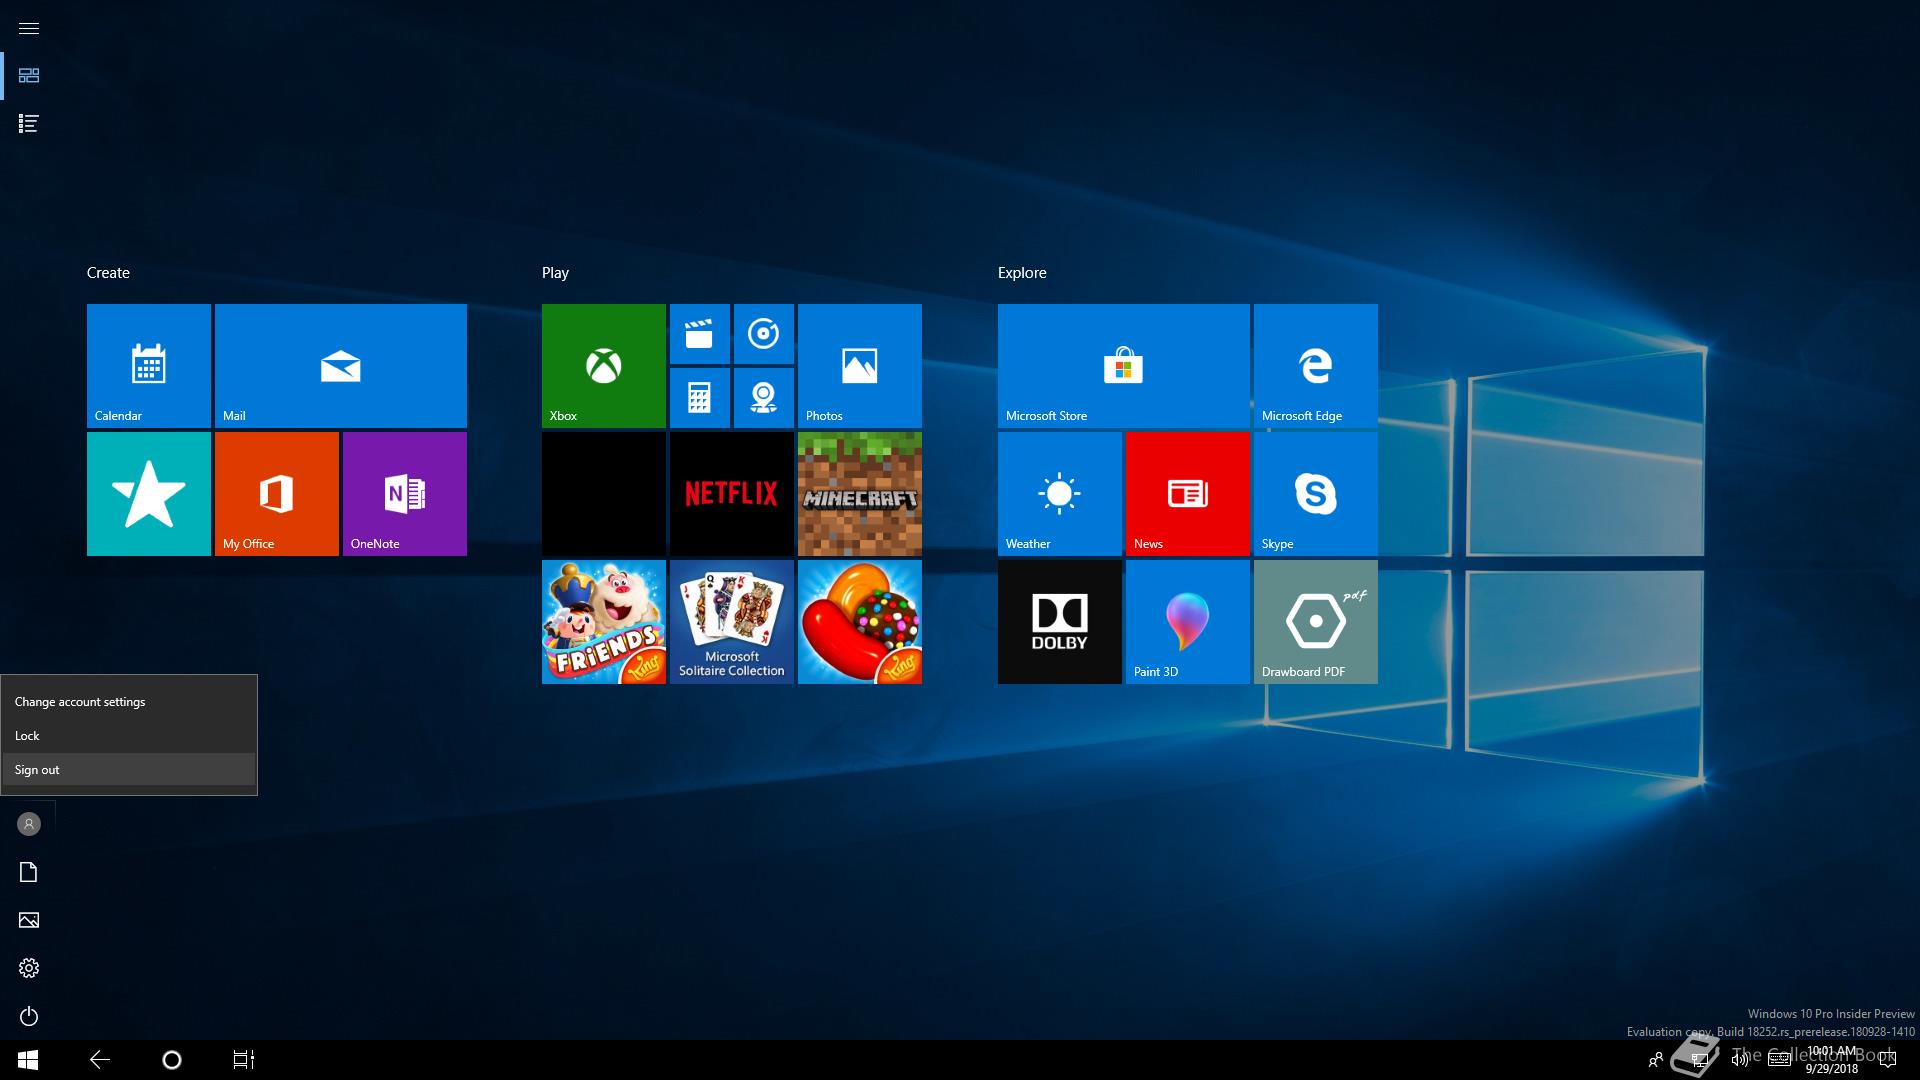
Task: Open the Calculator small tile
Action: click(699, 398)
